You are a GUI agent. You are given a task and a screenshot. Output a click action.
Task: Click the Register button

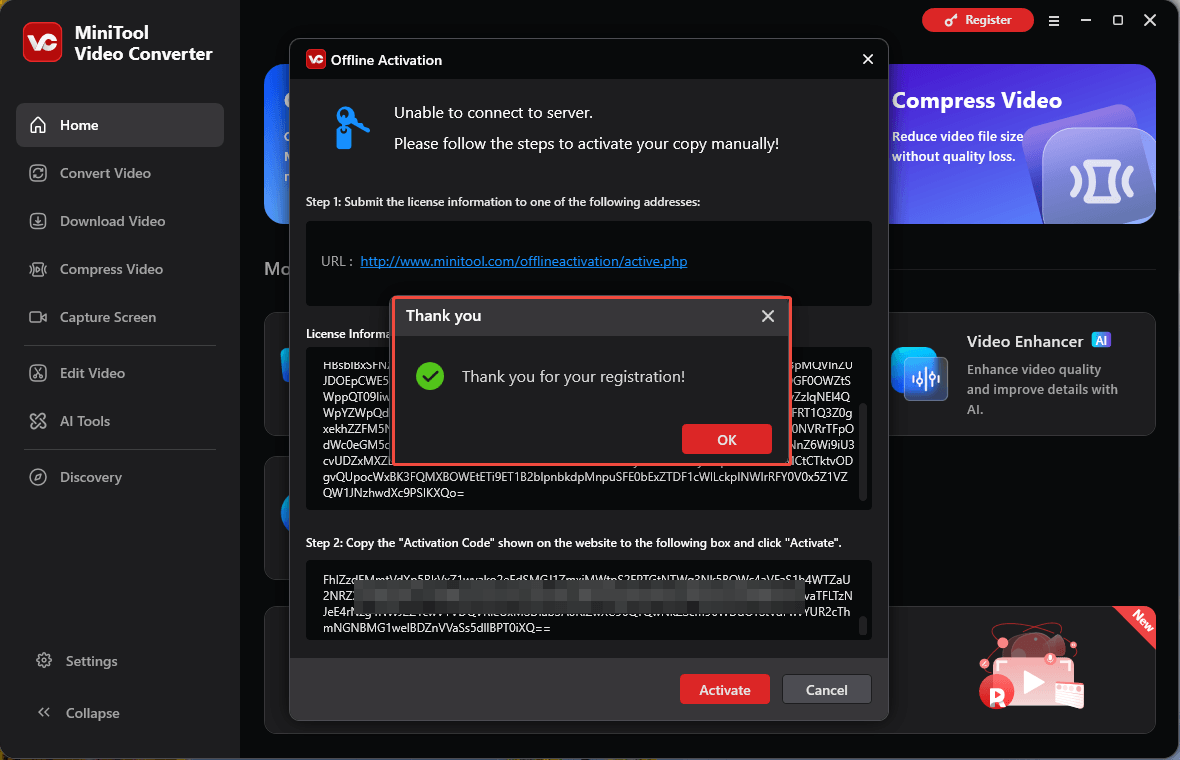coord(978,20)
